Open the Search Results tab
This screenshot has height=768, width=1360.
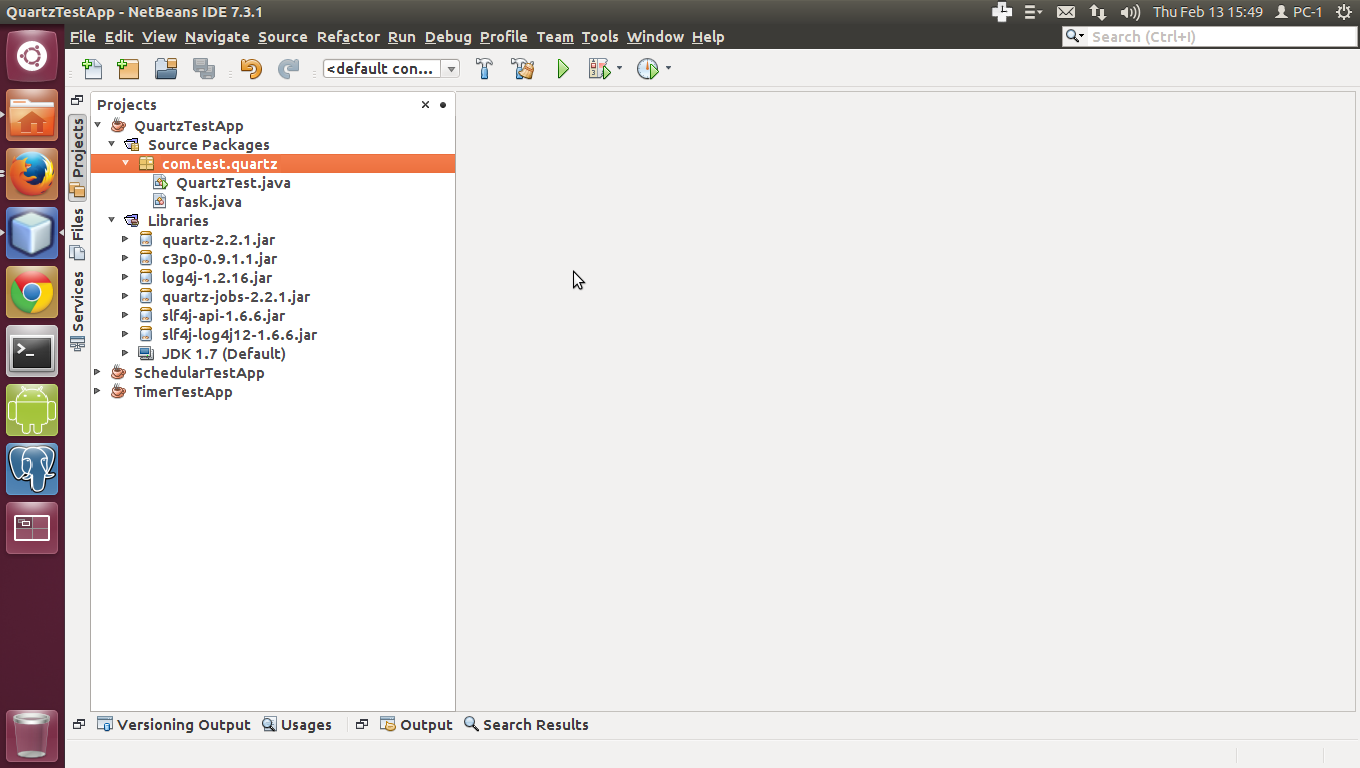[x=526, y=725]
